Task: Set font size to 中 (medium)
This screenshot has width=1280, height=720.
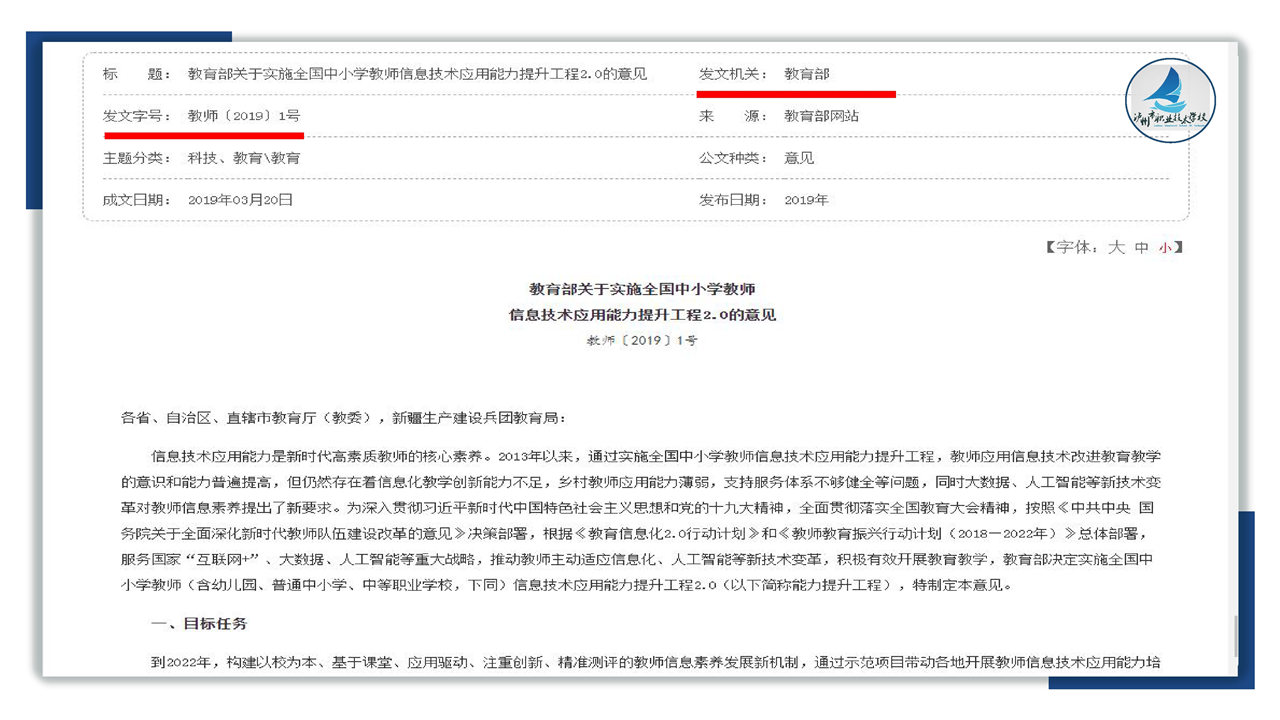Action: 1141,247
